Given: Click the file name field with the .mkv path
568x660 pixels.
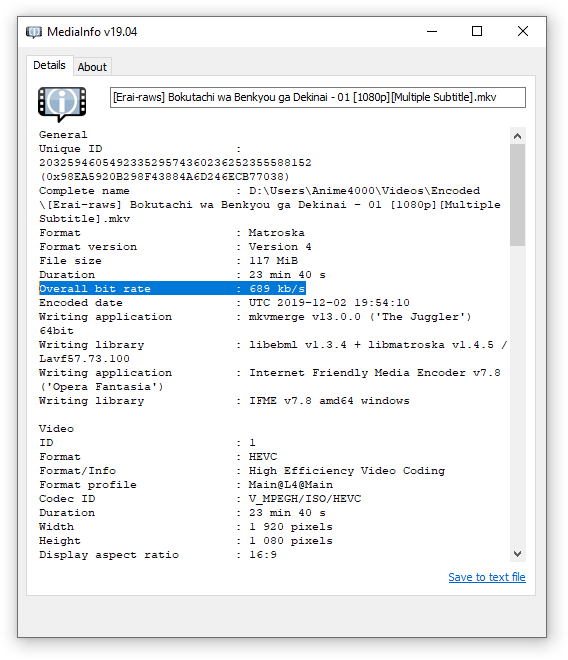Looking at the screenshot, I should (317, 97).
